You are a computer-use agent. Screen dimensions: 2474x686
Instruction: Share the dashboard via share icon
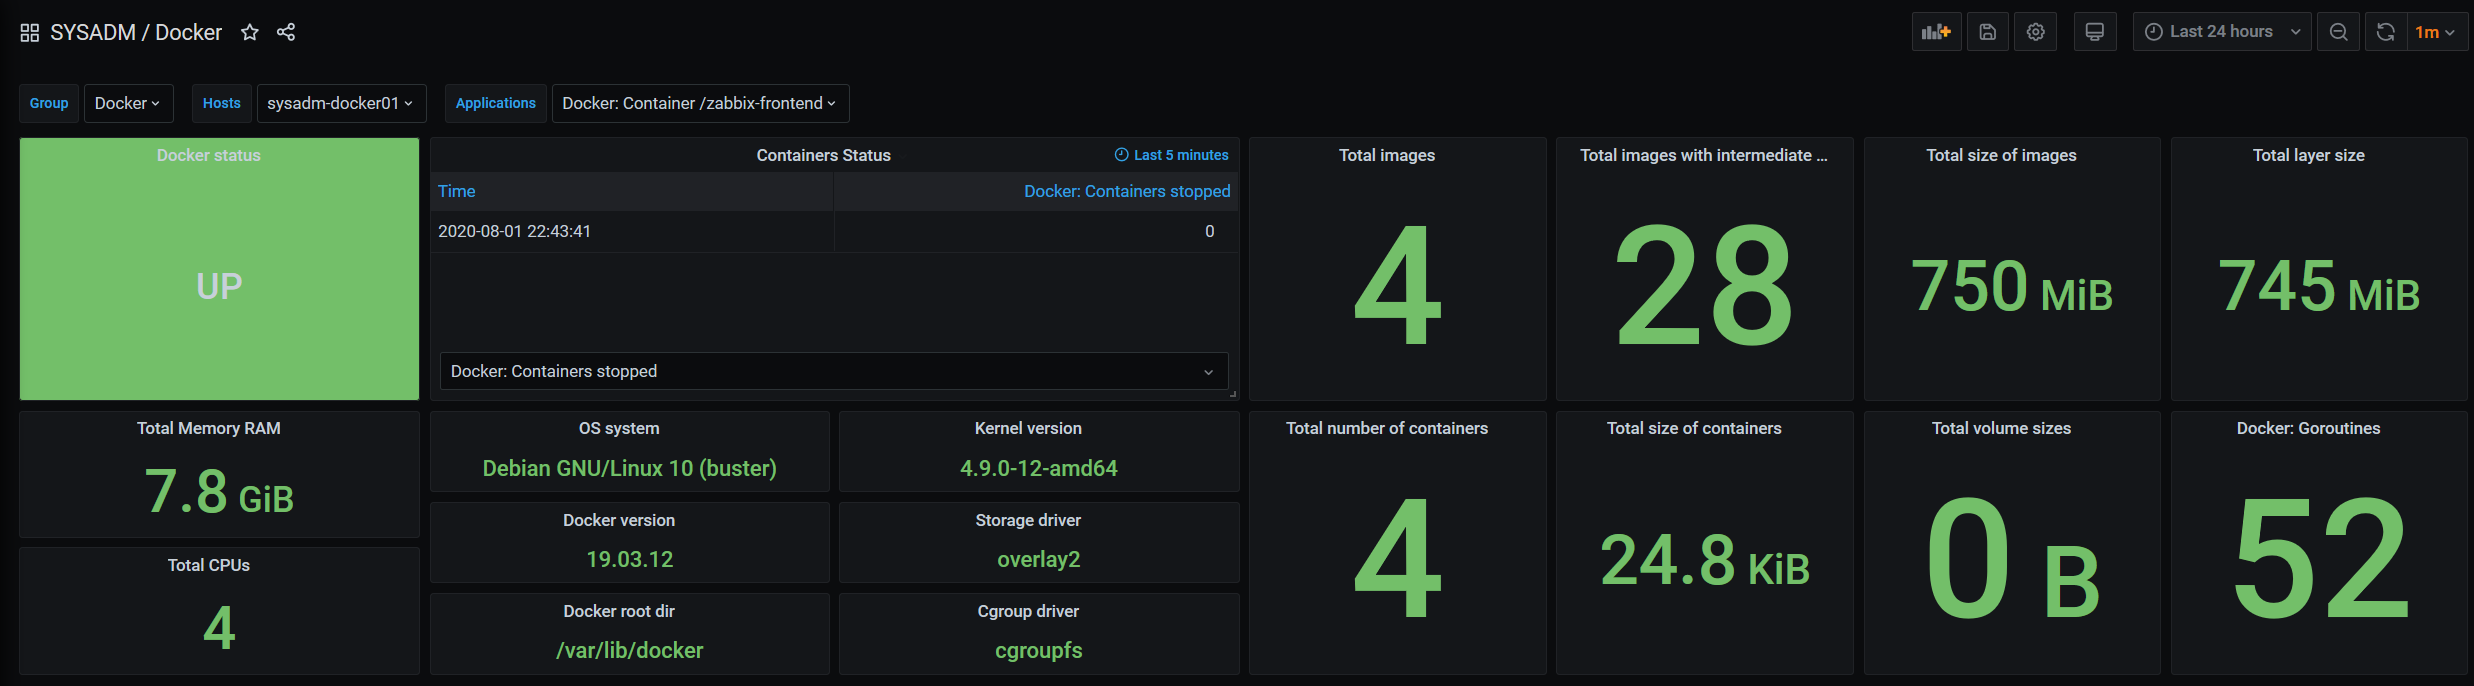(x=286, y=33)
